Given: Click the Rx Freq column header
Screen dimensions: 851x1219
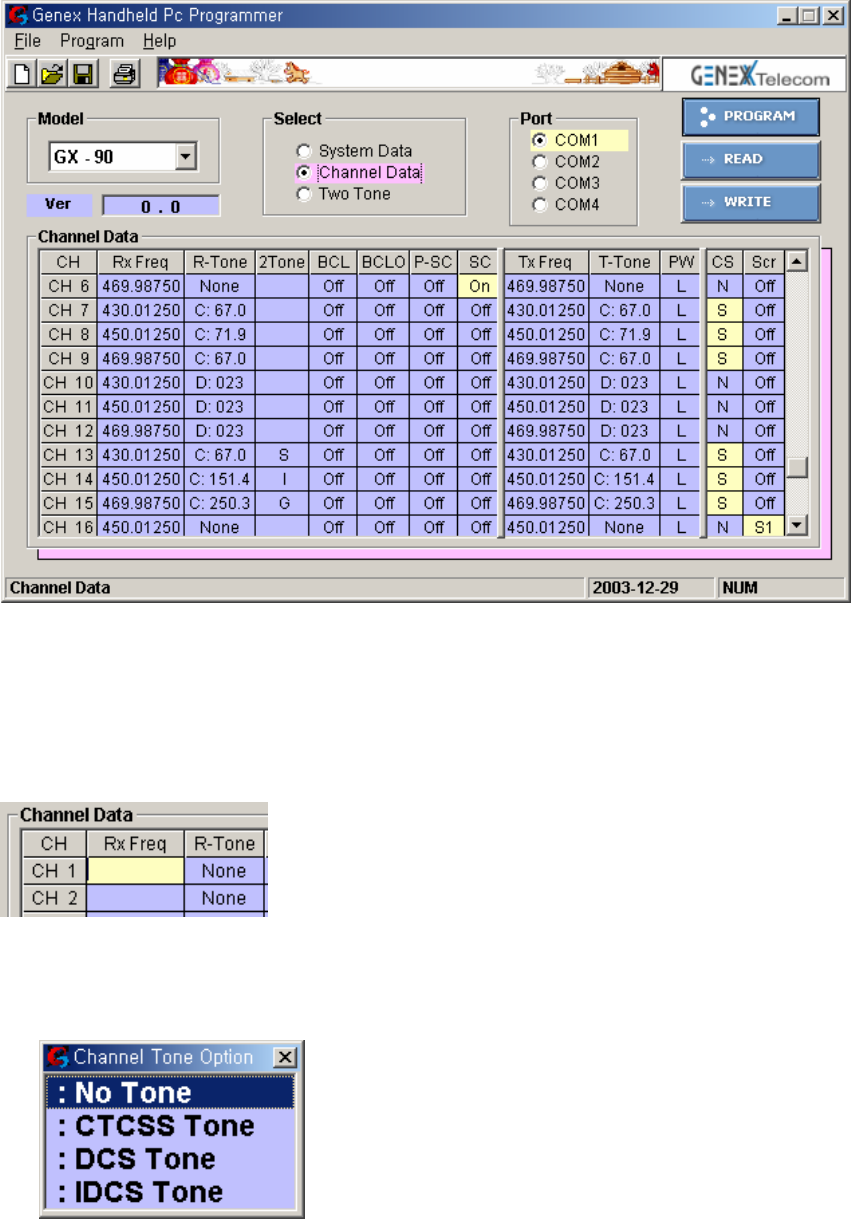Looking at the screenshot, I should point(141,262).
